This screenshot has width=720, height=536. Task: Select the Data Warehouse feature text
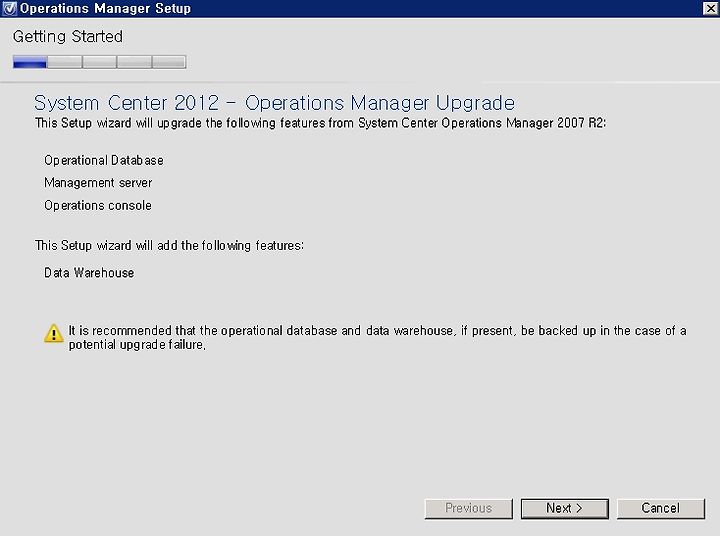pyautogui.click(x=89, y=273)
